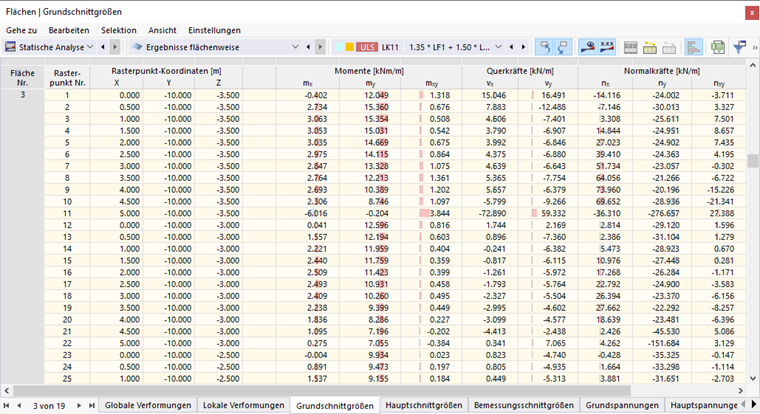Screen dimensions: 760x414
Task: Open the Globale Verformungen tab
Action: tap(148, 405)
